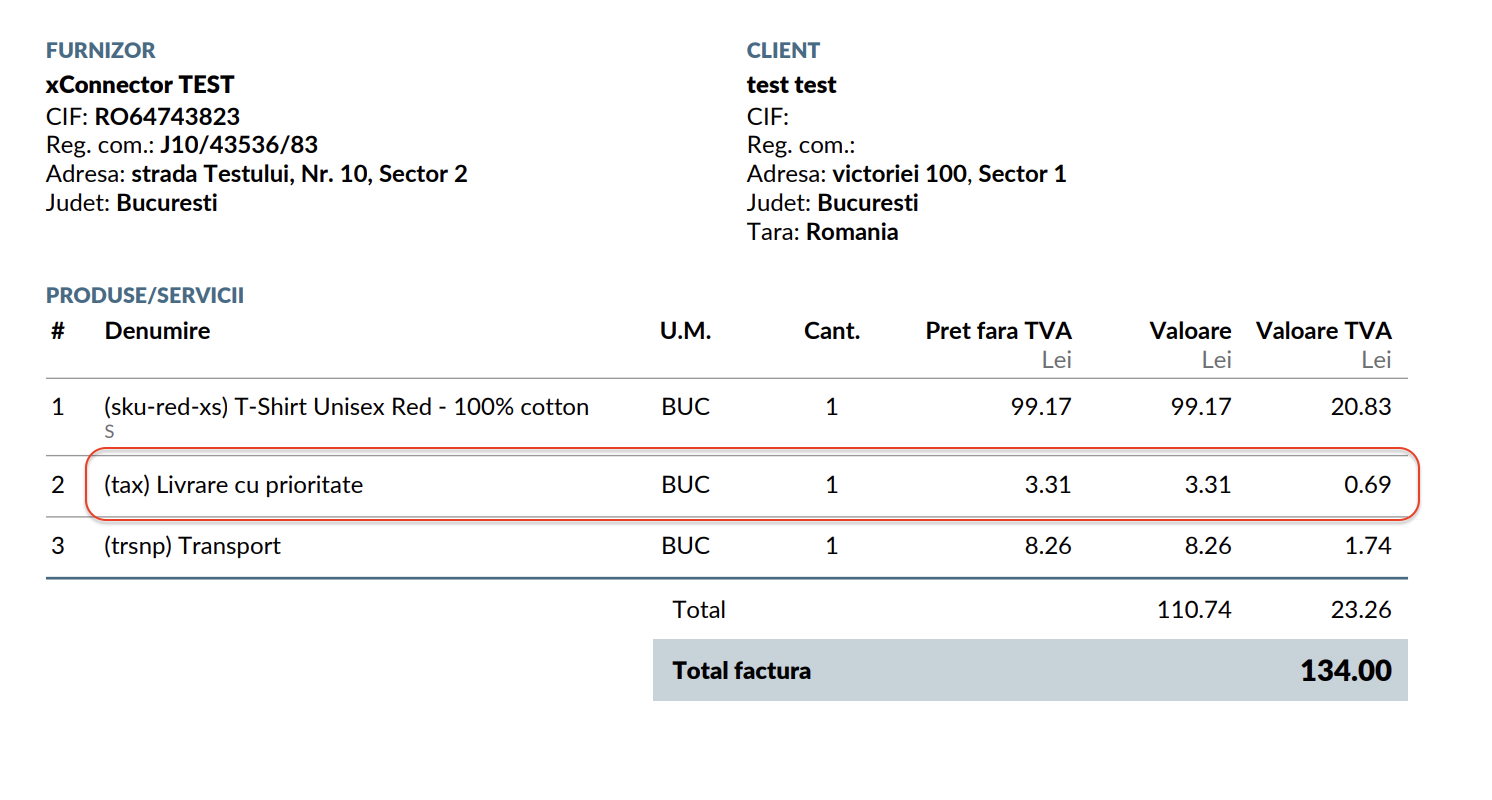Select the CLIENT section heading
This screenshot has width=1492, height=800.
click(x=783, y=50)
